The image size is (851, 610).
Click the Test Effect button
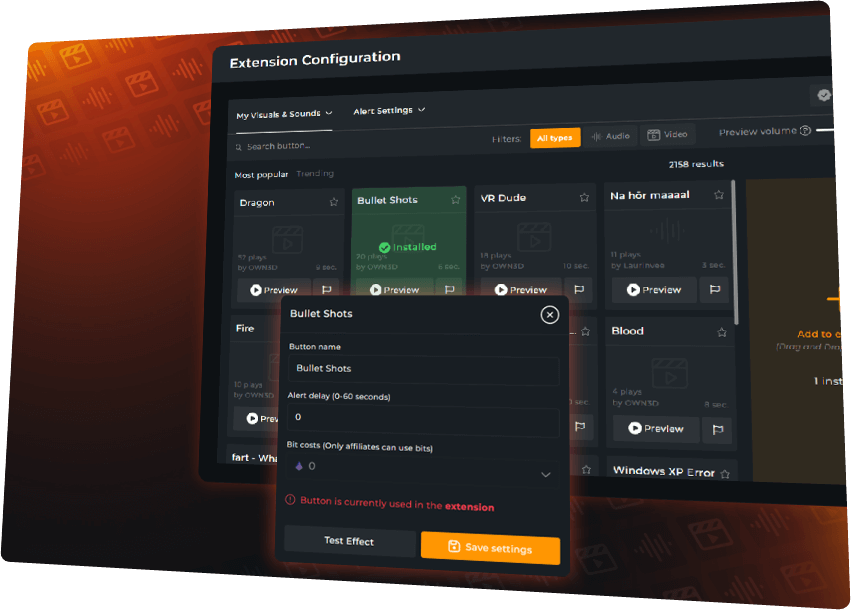tap(350, 541)
